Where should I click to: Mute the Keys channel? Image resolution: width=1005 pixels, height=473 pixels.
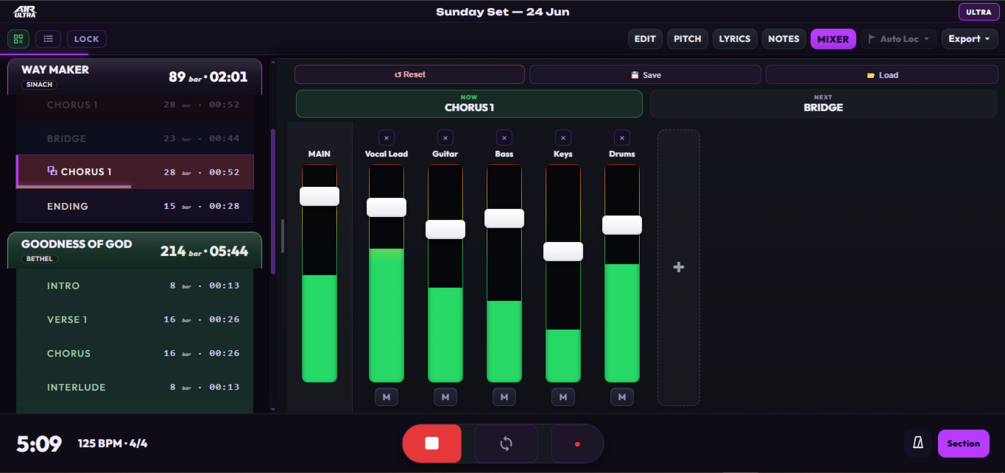[563, 397]
